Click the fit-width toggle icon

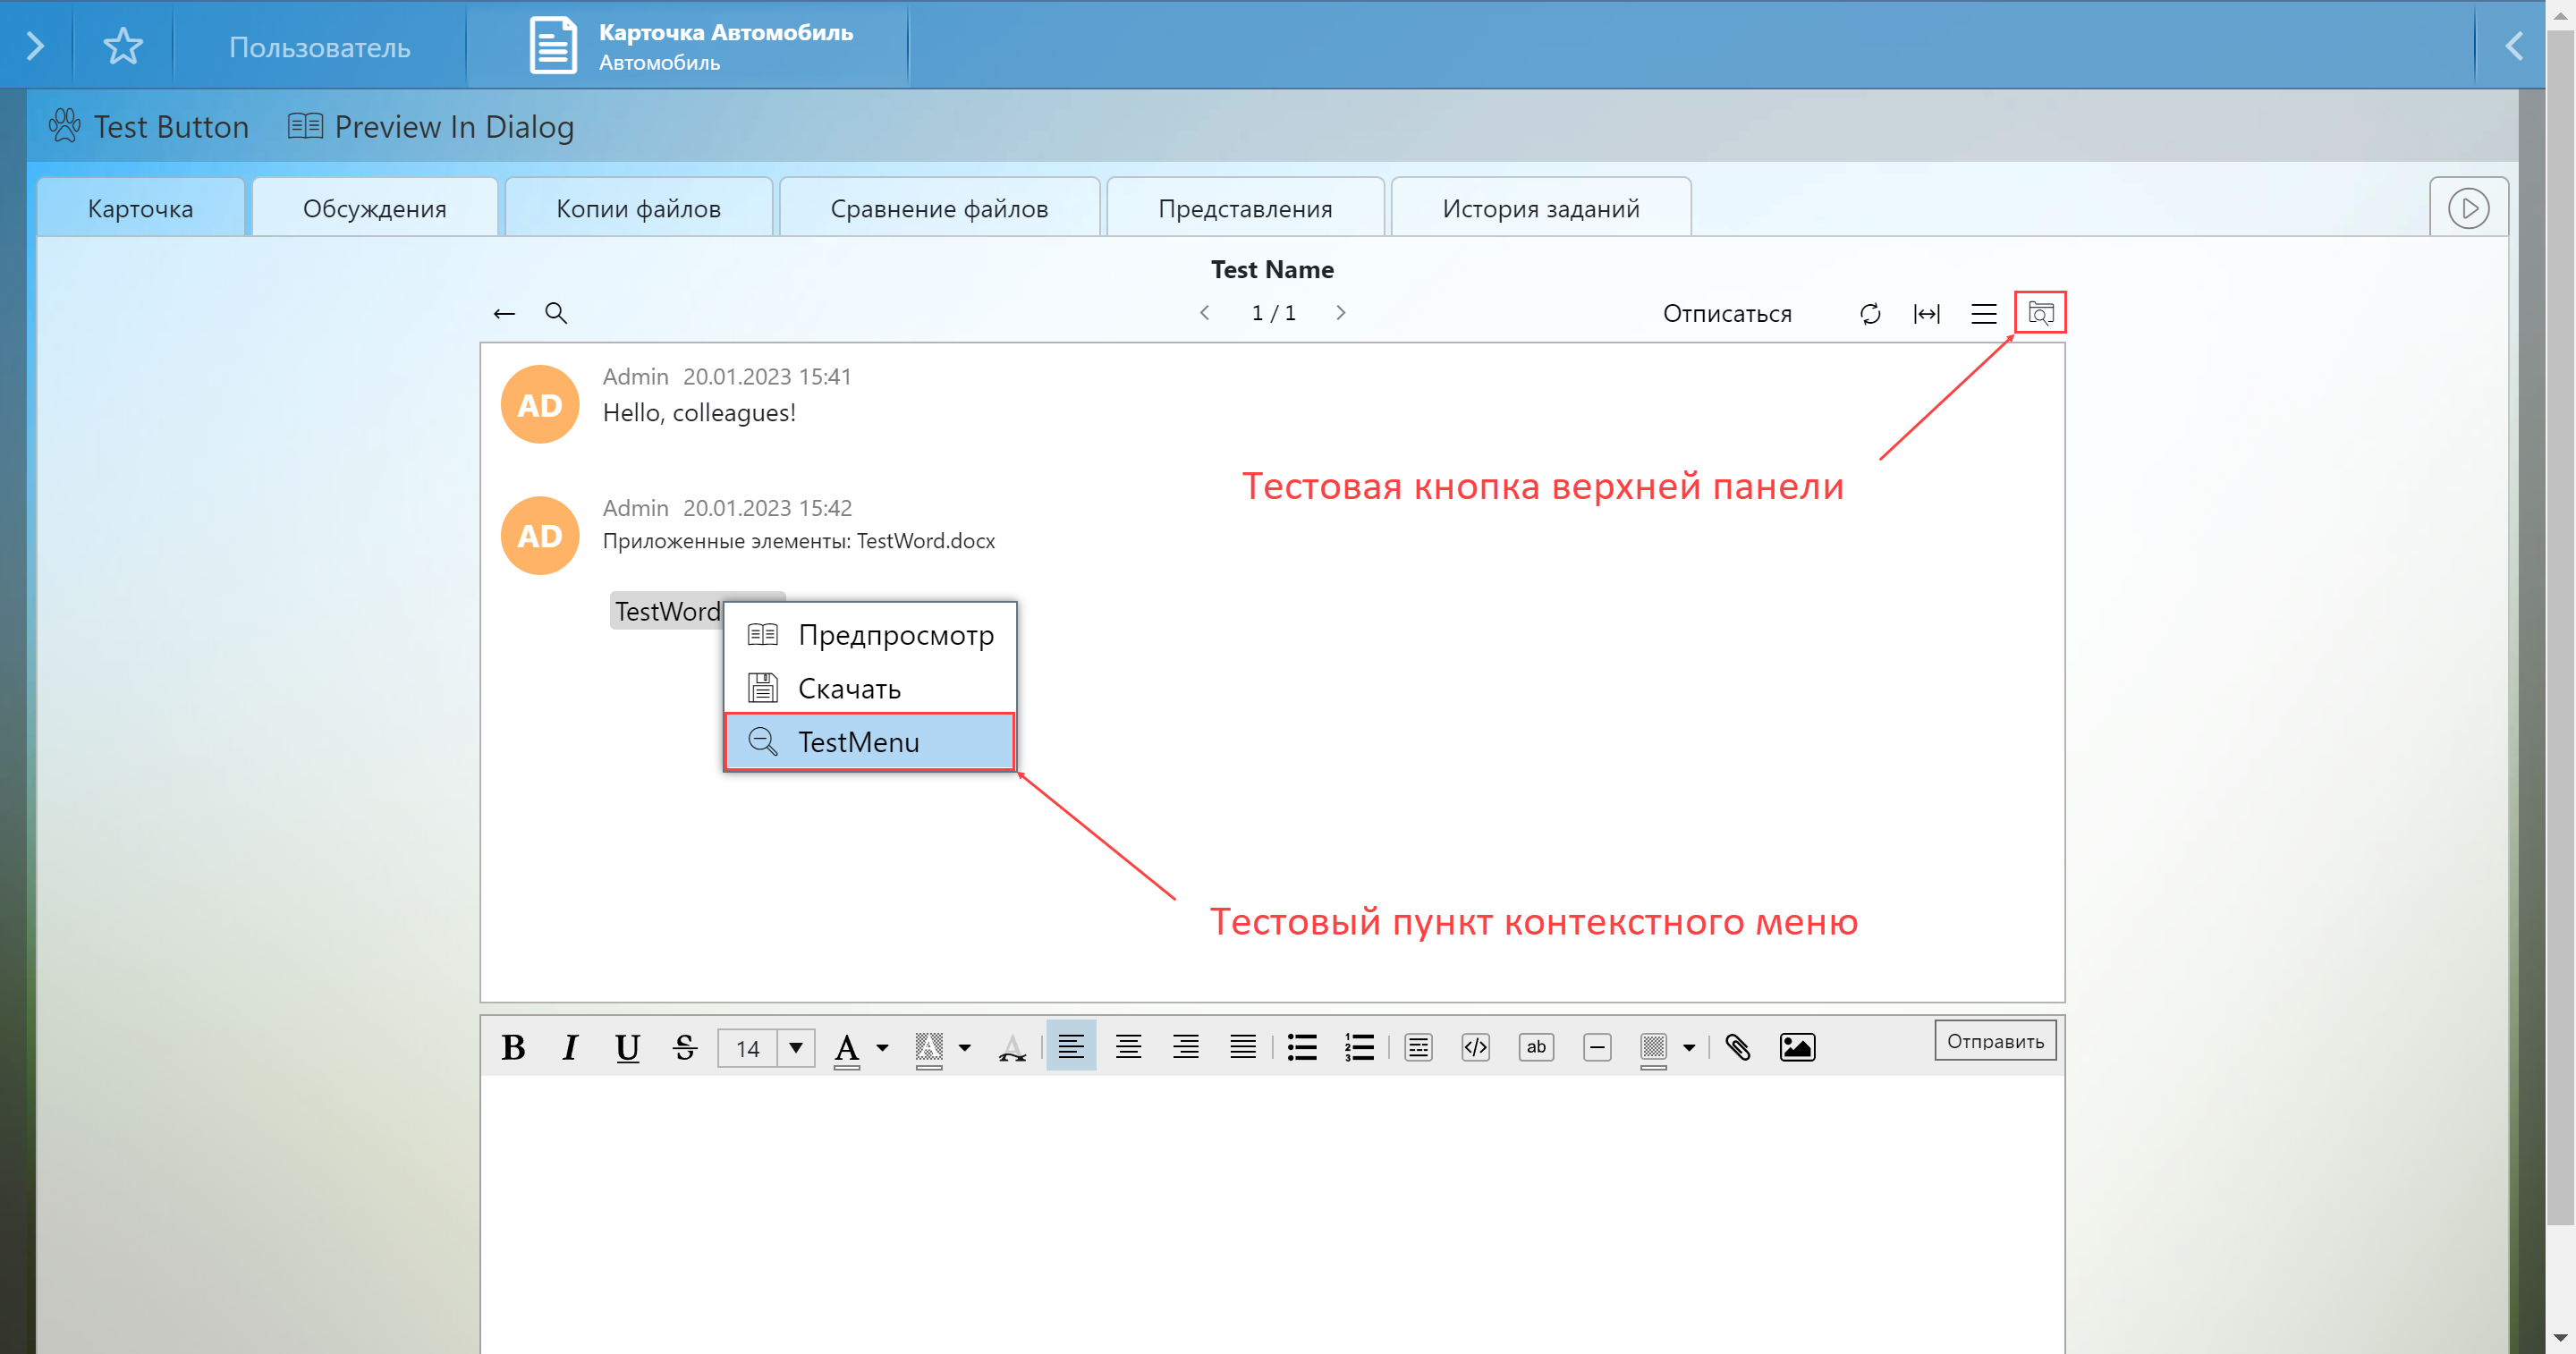point(1926,314)
